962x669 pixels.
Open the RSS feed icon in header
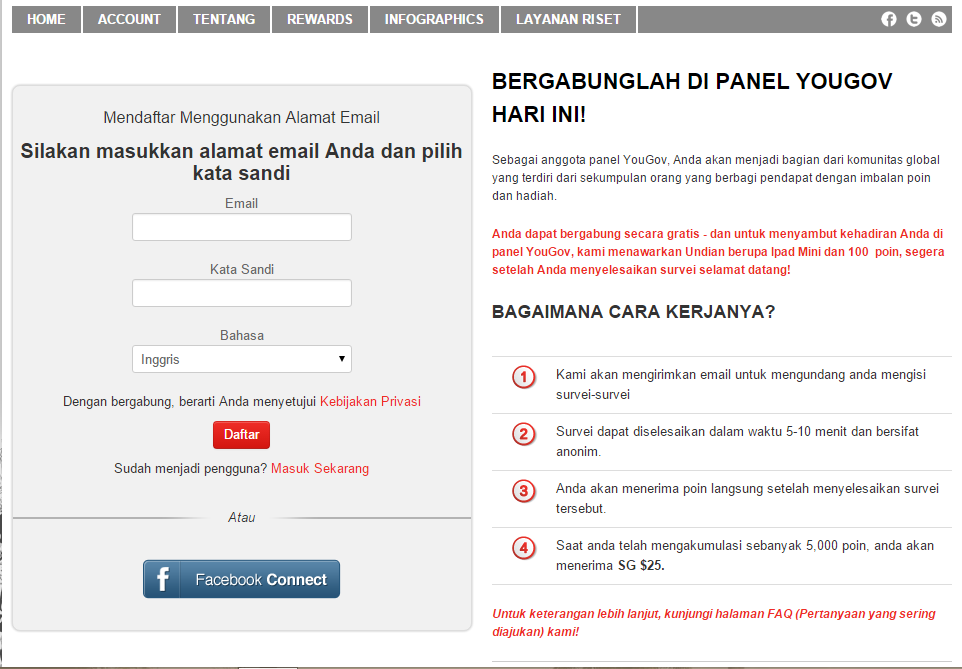(939, 19)
